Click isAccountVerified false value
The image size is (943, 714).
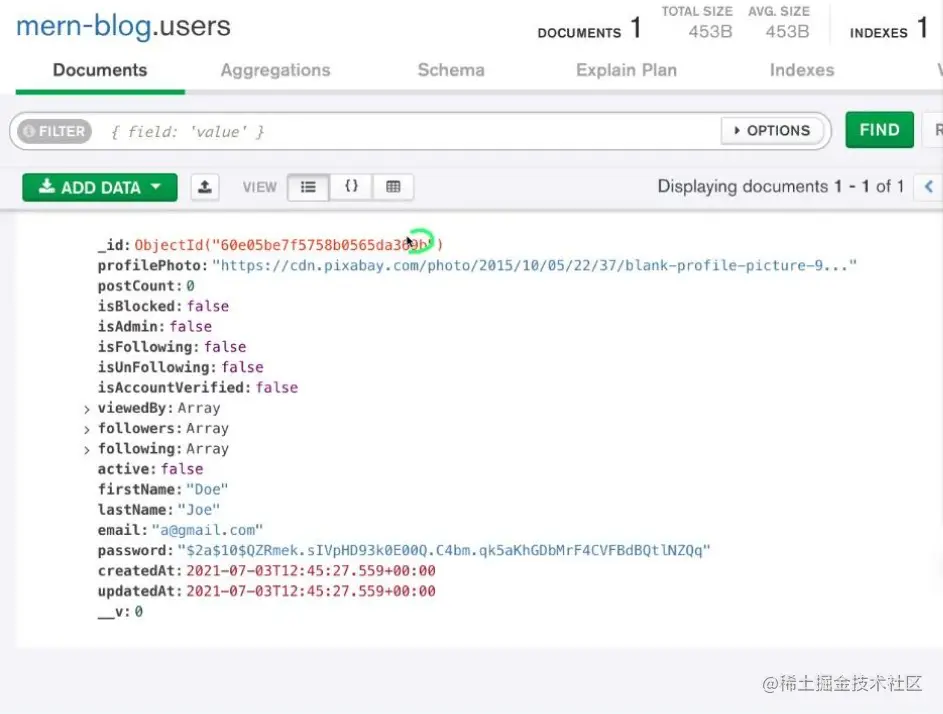click(277, 387)
